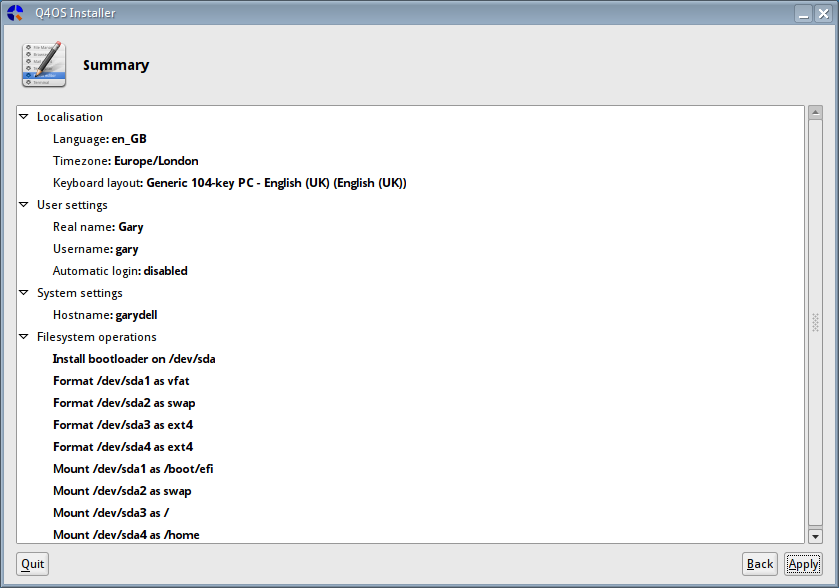Collapse the User settings section
This screenshot has height=588, width=839.
click(24, 205)
